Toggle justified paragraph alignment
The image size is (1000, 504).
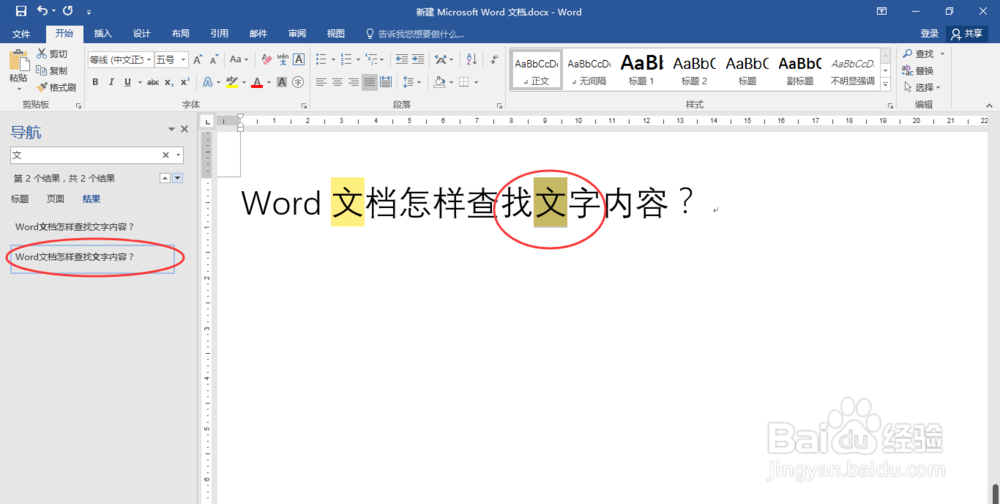coord(369,82)
